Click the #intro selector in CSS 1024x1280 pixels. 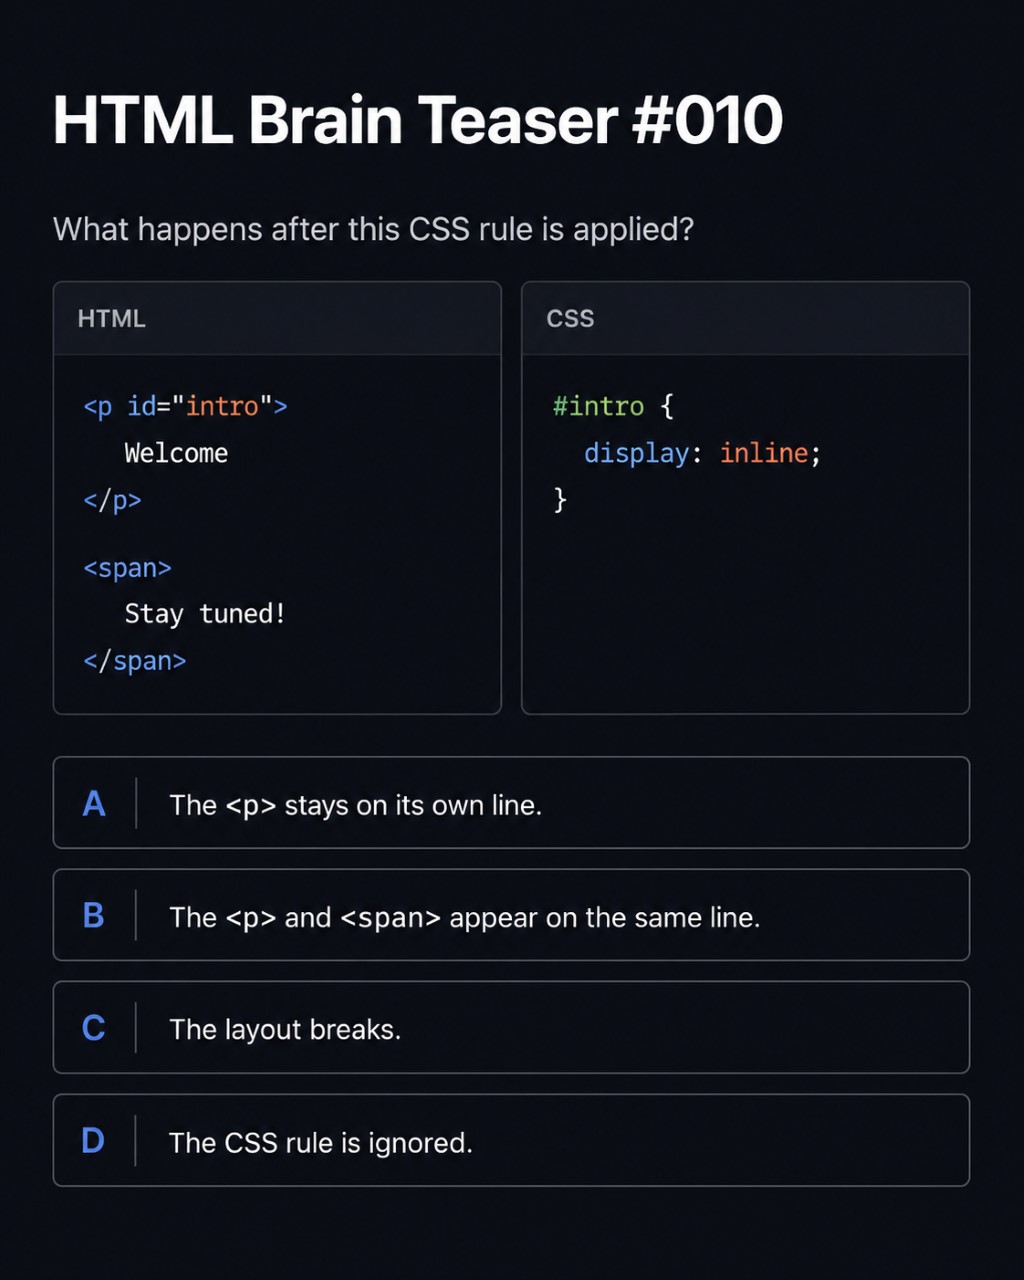point(598,406)
